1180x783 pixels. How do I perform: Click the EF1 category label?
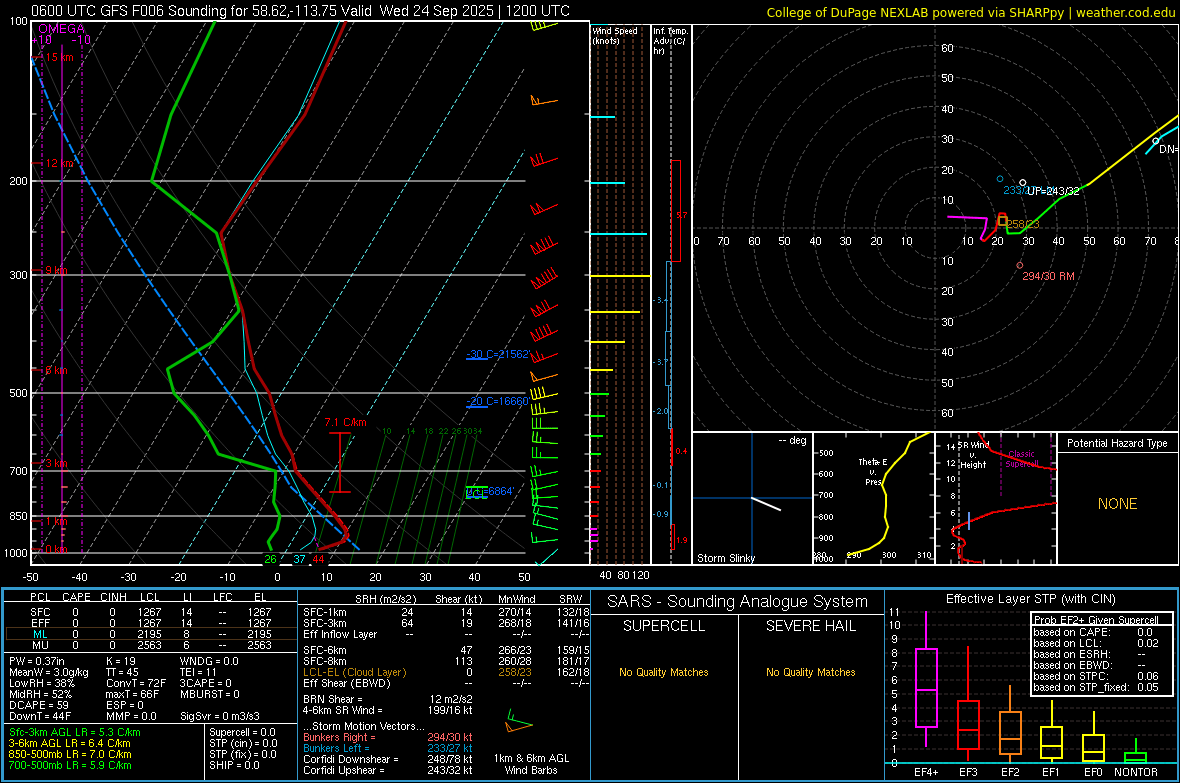tap(1051, 772)
